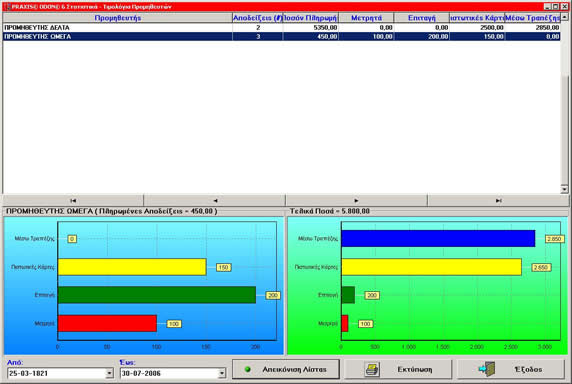Image resolution: width=572 pixels, height=384 pixels.
Task: Click Εκτύπωση print button label
Action: click(x=415, y=369)
